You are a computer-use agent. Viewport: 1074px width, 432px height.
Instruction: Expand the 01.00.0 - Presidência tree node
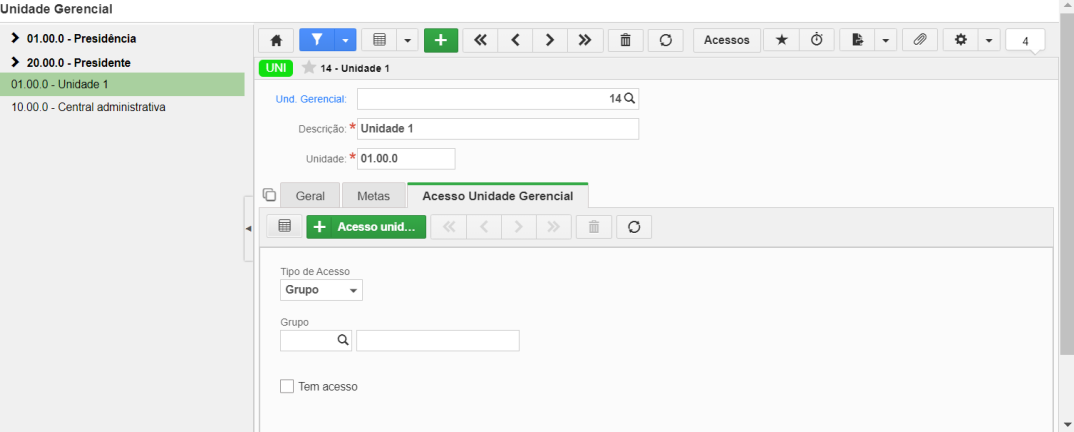pos(16,38)
